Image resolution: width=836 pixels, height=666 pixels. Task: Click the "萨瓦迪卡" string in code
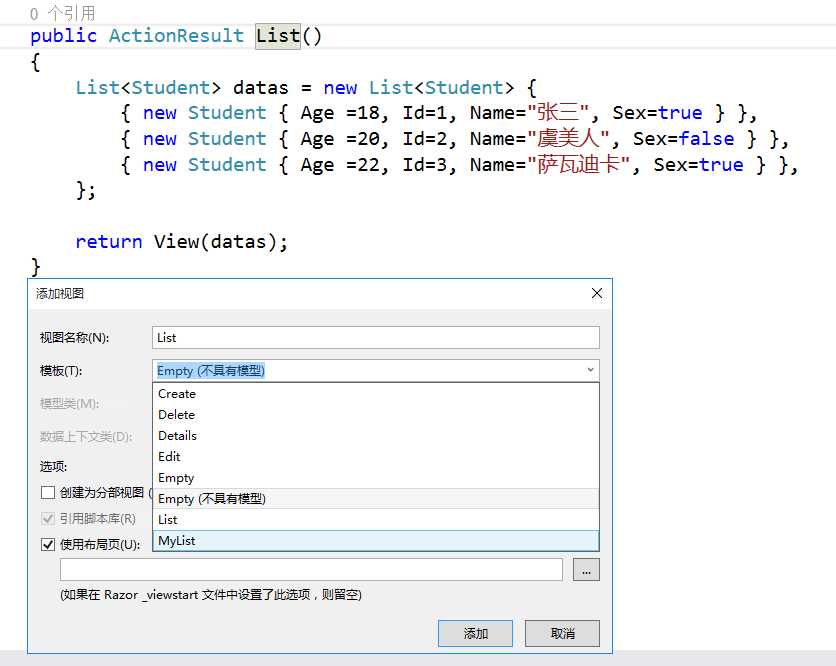point(578,164)
